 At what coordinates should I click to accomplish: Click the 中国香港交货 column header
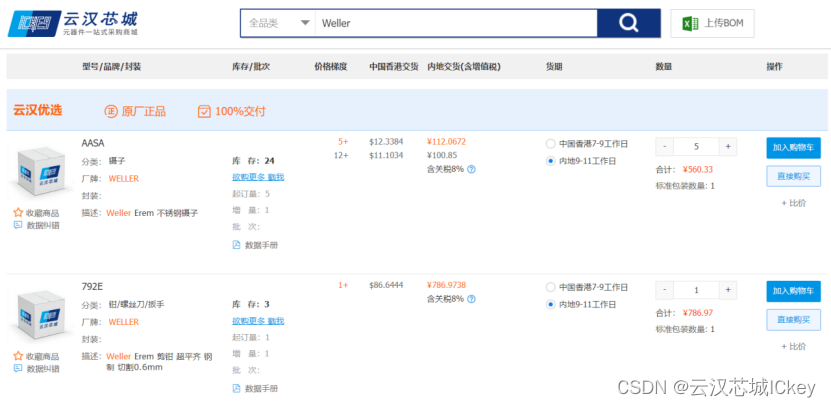pyautogui.click(x=394, y=67)
